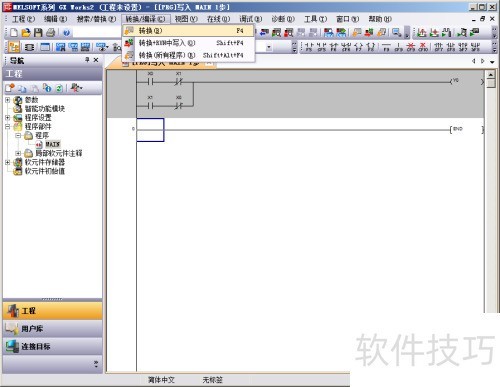This screenshot has height=387, width=500.
Task: Open the editor tab list dropdown arrow
Action: click(492, 61)
